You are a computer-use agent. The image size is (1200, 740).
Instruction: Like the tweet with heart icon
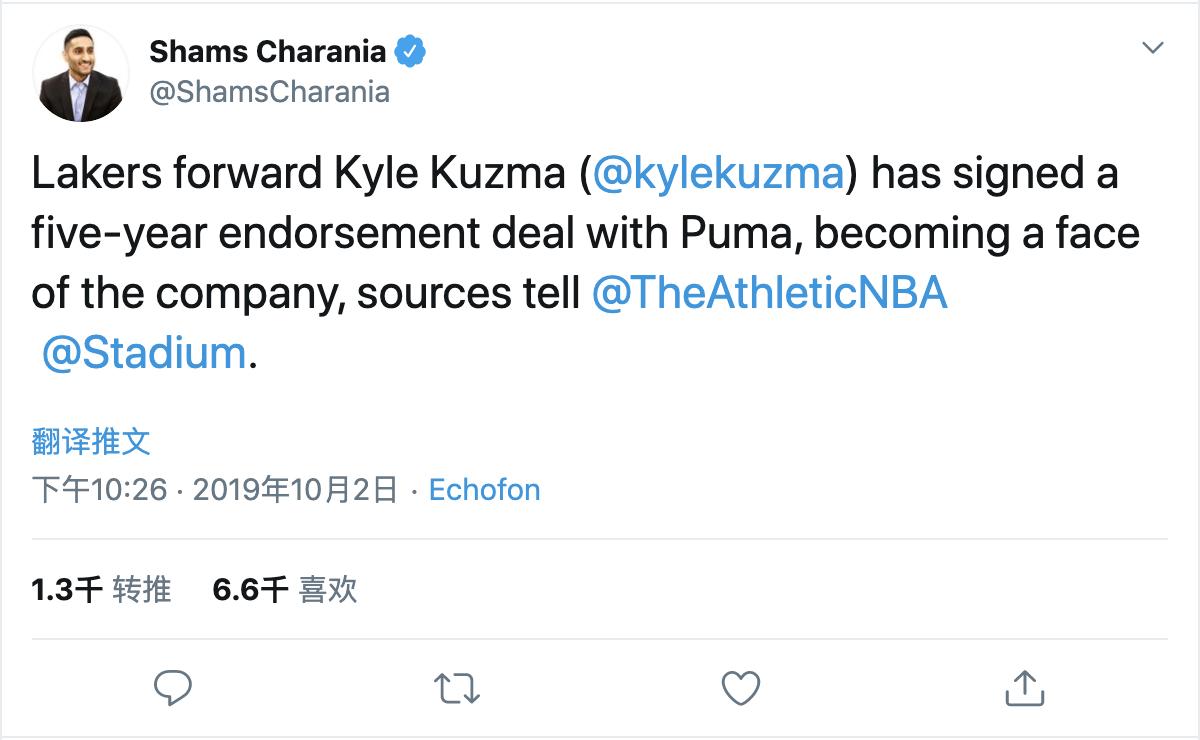pos(741,687)
